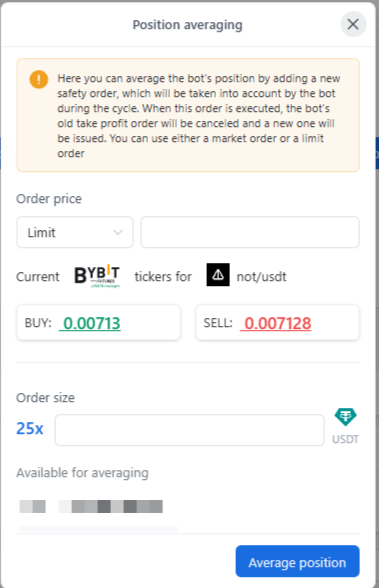Click the SELL label in ticker box
This screenshot has height=588, width=379.
(x=218, y=323)
